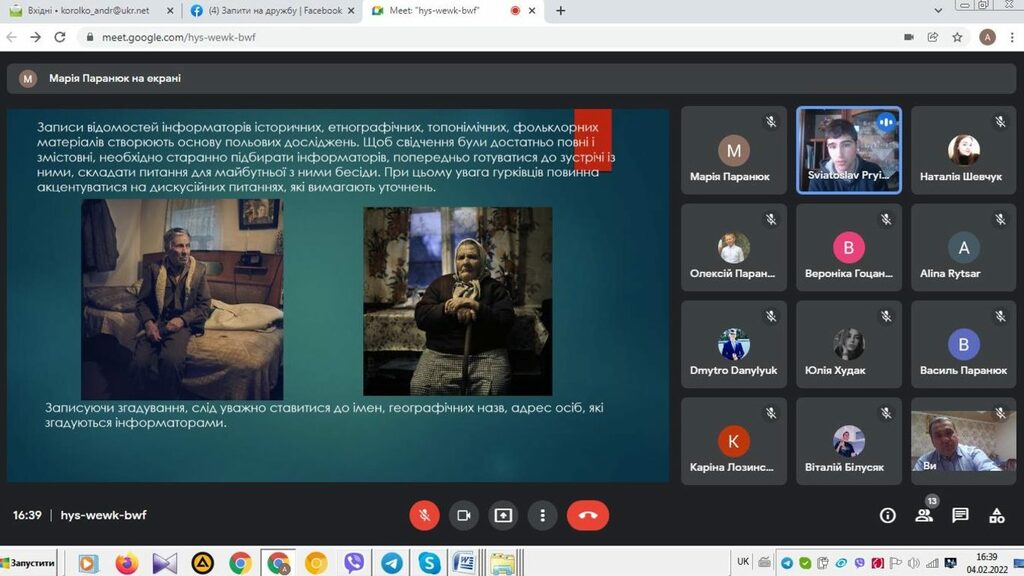The height and width of the screenshot is (576, 1024).
Task: Toggle the camera on or off
Action: click(463, 515)
